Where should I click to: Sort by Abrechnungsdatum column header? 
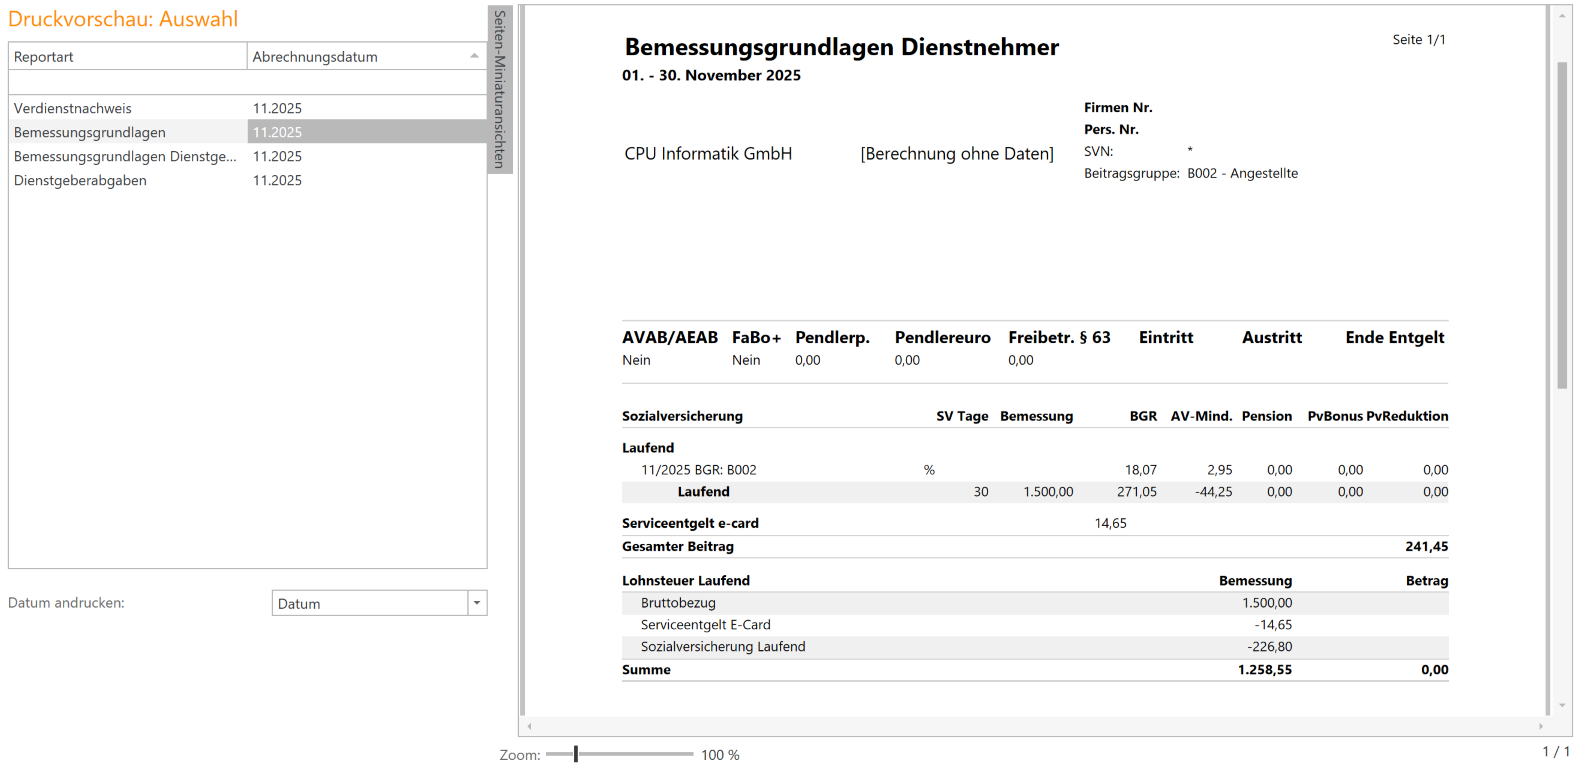coord(367,57)
